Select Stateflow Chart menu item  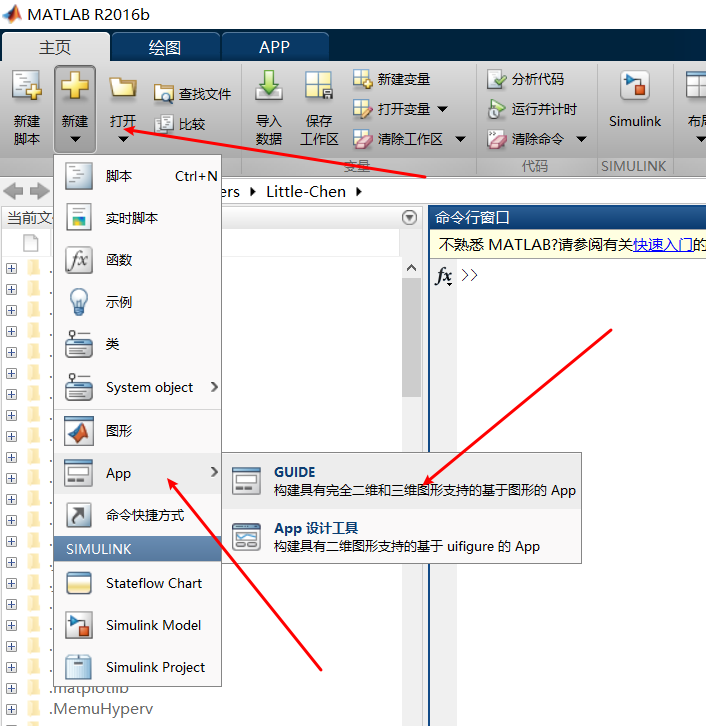pos(137,583)
